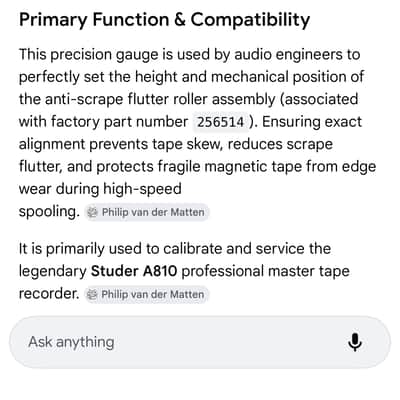Click the phrase "wear during high-speed"
400x400 pixels.
click(100, 189)
